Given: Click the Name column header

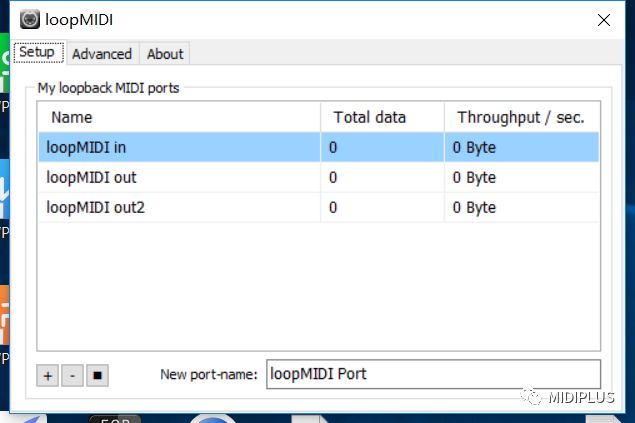Looking at the screenshot, I should click(x=179, y=117).
